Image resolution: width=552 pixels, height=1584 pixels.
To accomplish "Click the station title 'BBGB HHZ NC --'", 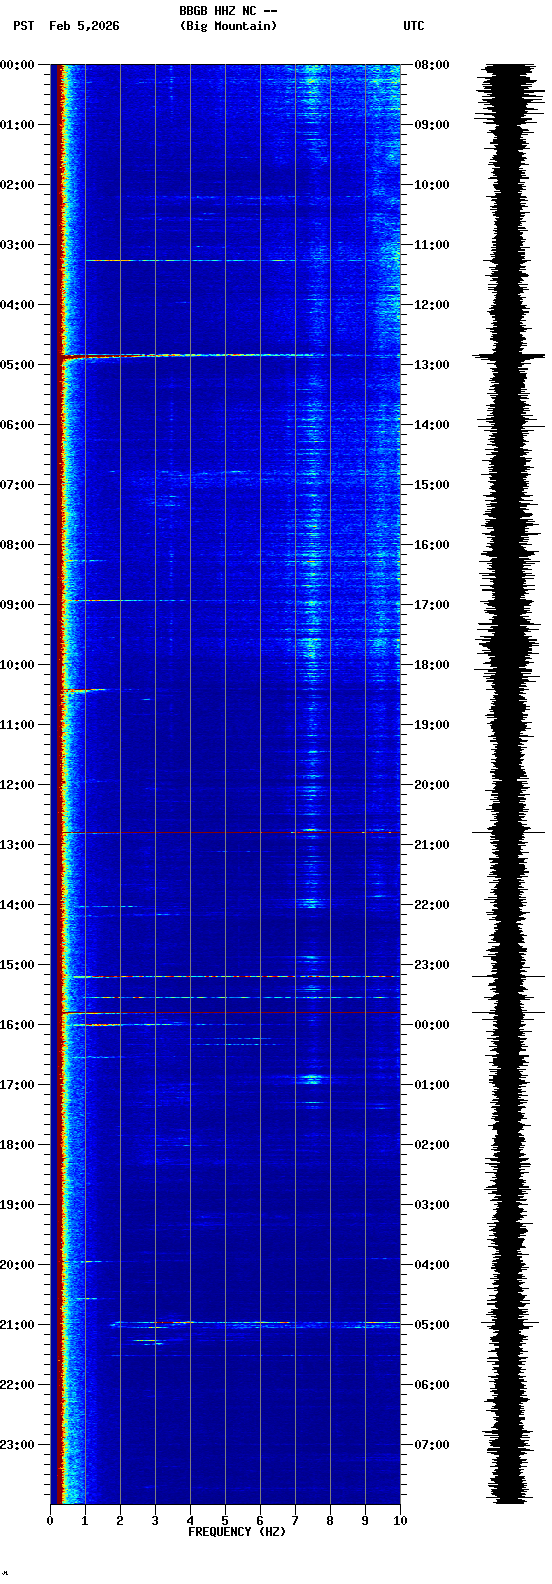I will pyautogui.click(x=228, y=11).
